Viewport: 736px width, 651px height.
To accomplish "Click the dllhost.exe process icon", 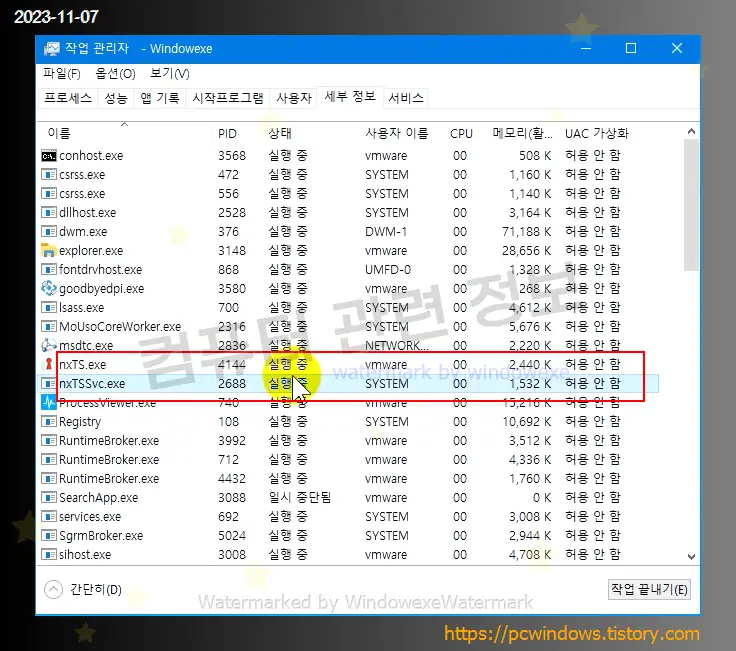I will [48, 213].
